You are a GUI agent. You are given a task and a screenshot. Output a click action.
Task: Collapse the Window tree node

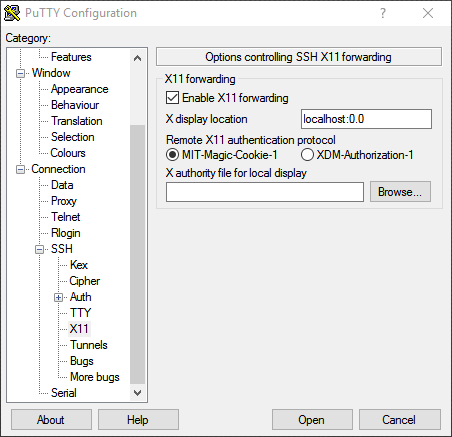click(20, 73)
